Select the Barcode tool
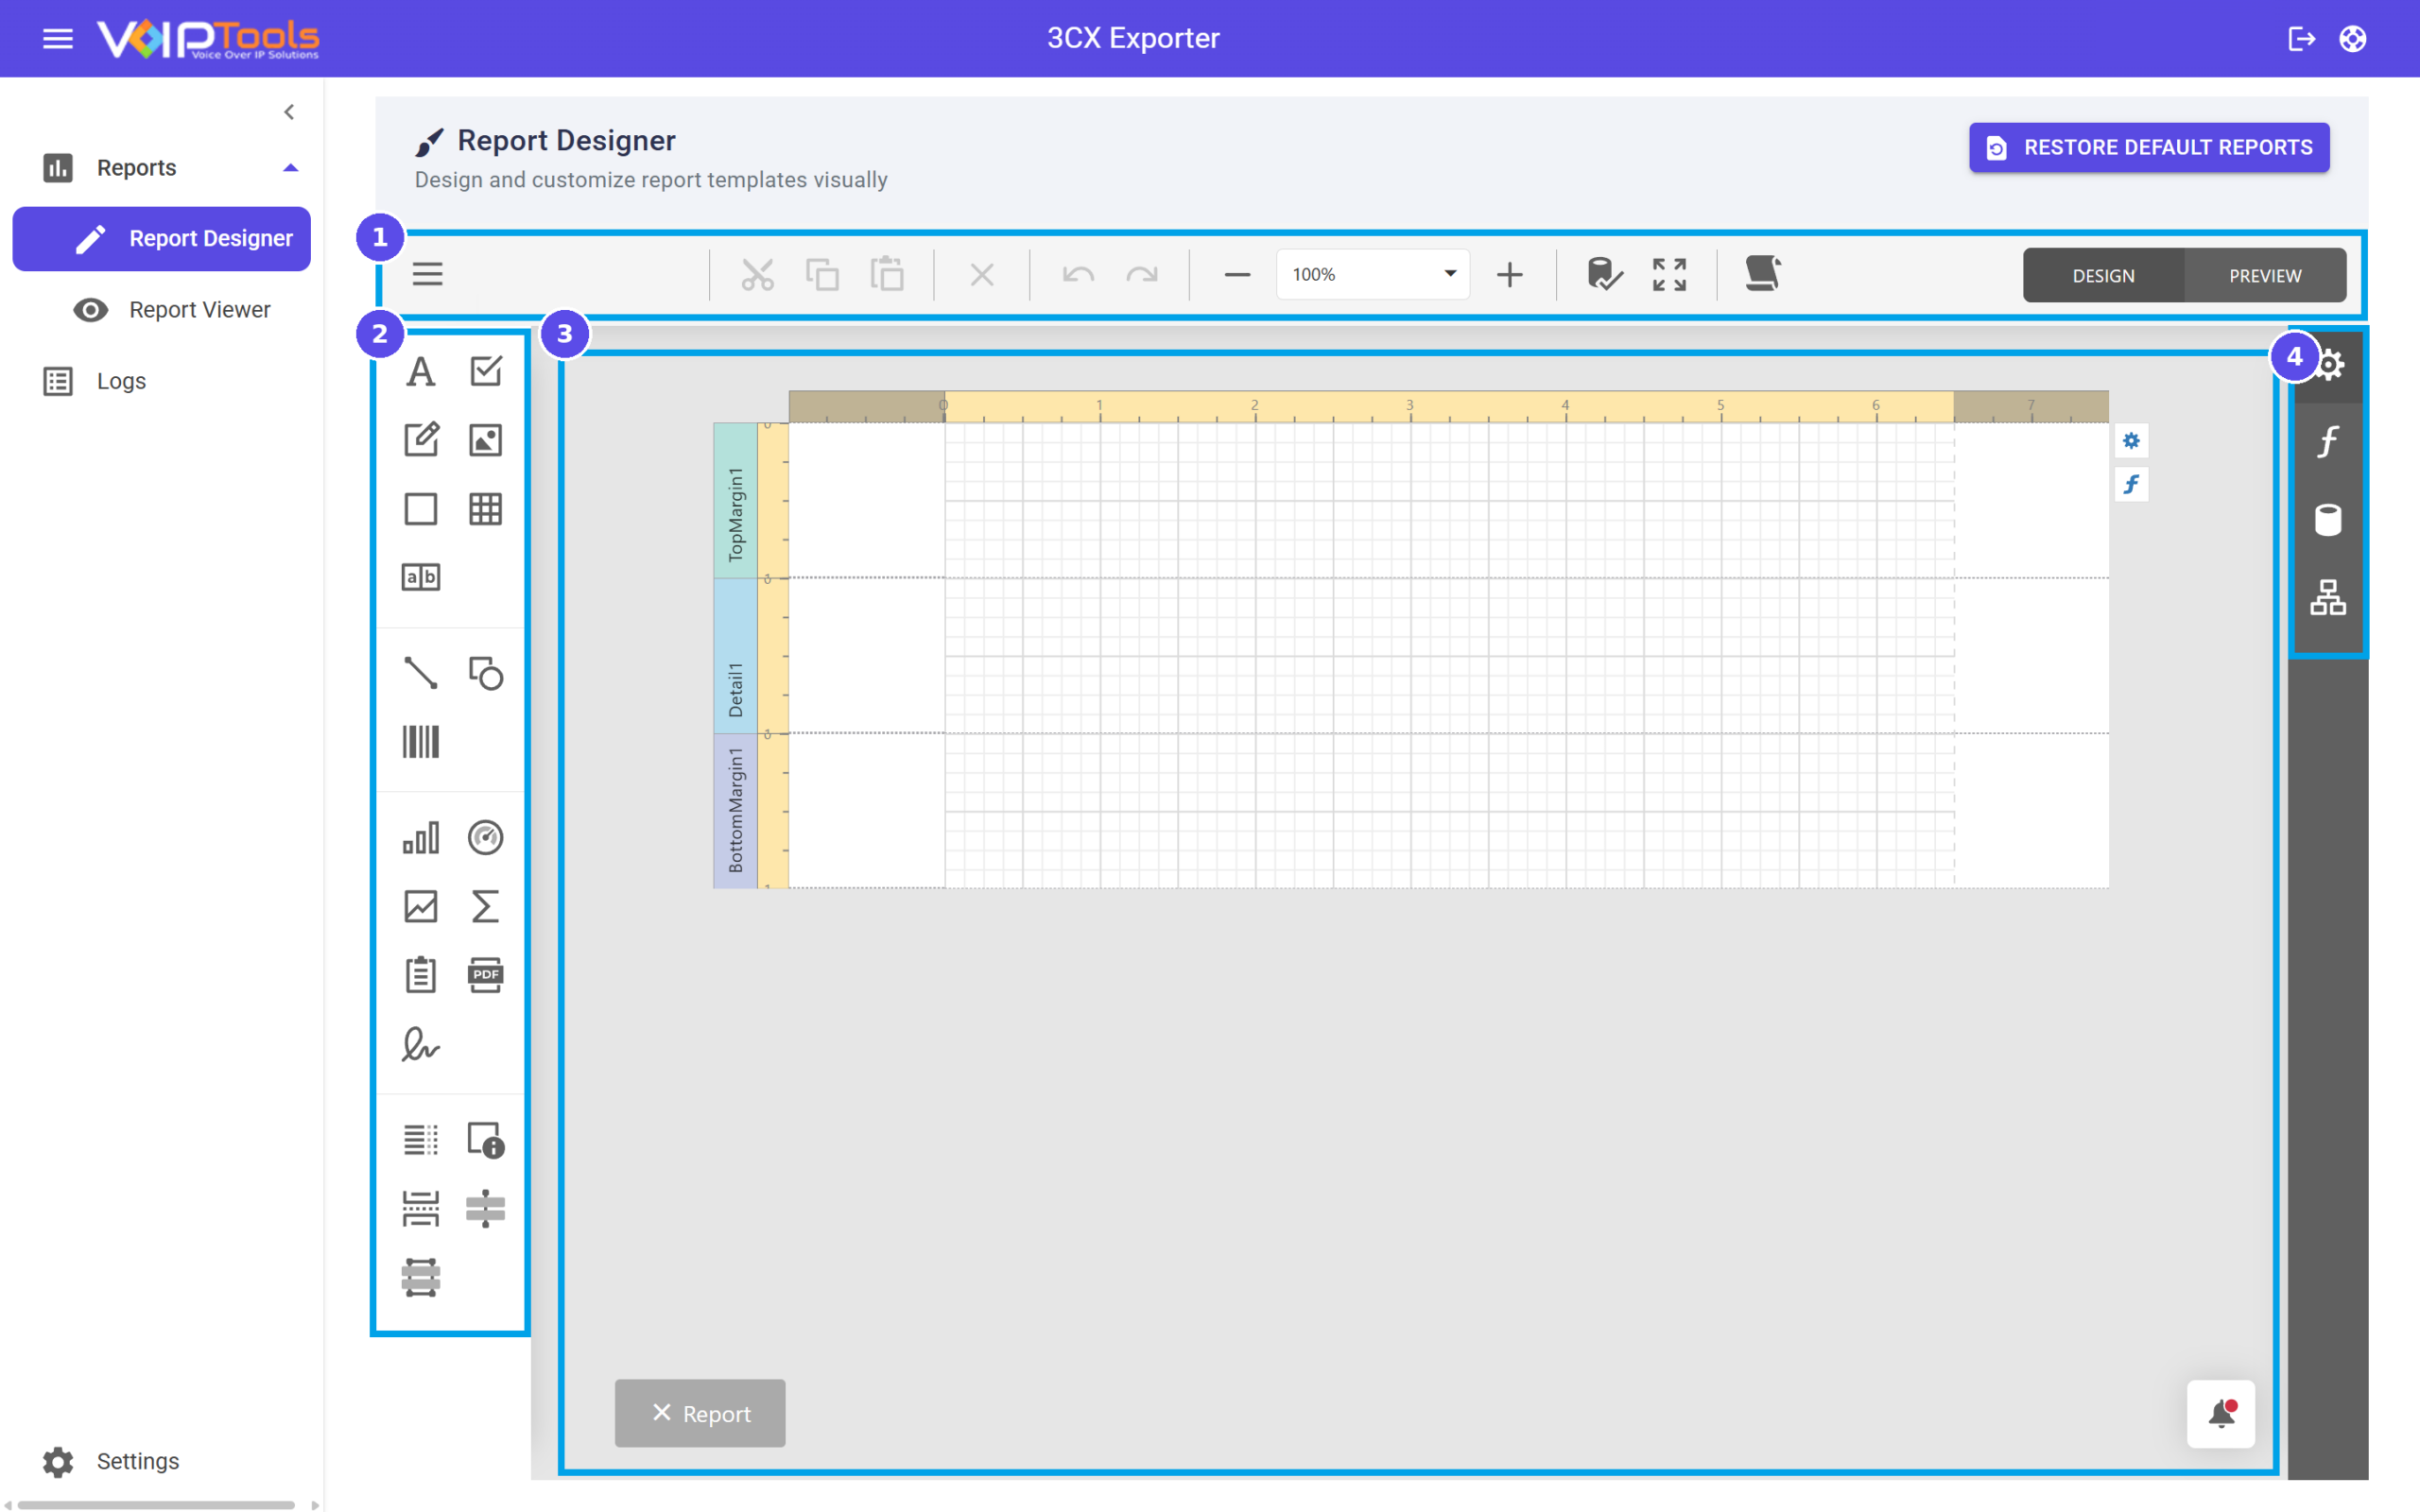2420x1512 pixels. (x=421, y=742)
